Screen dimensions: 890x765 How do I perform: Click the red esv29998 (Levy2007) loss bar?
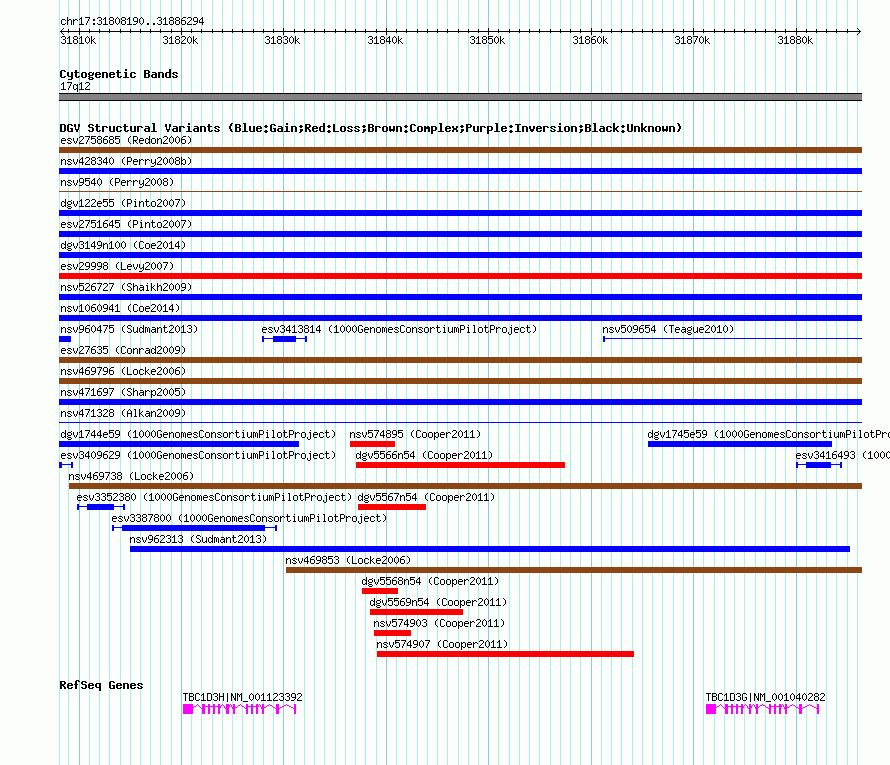pyautogui.click(x=460, y=276)
